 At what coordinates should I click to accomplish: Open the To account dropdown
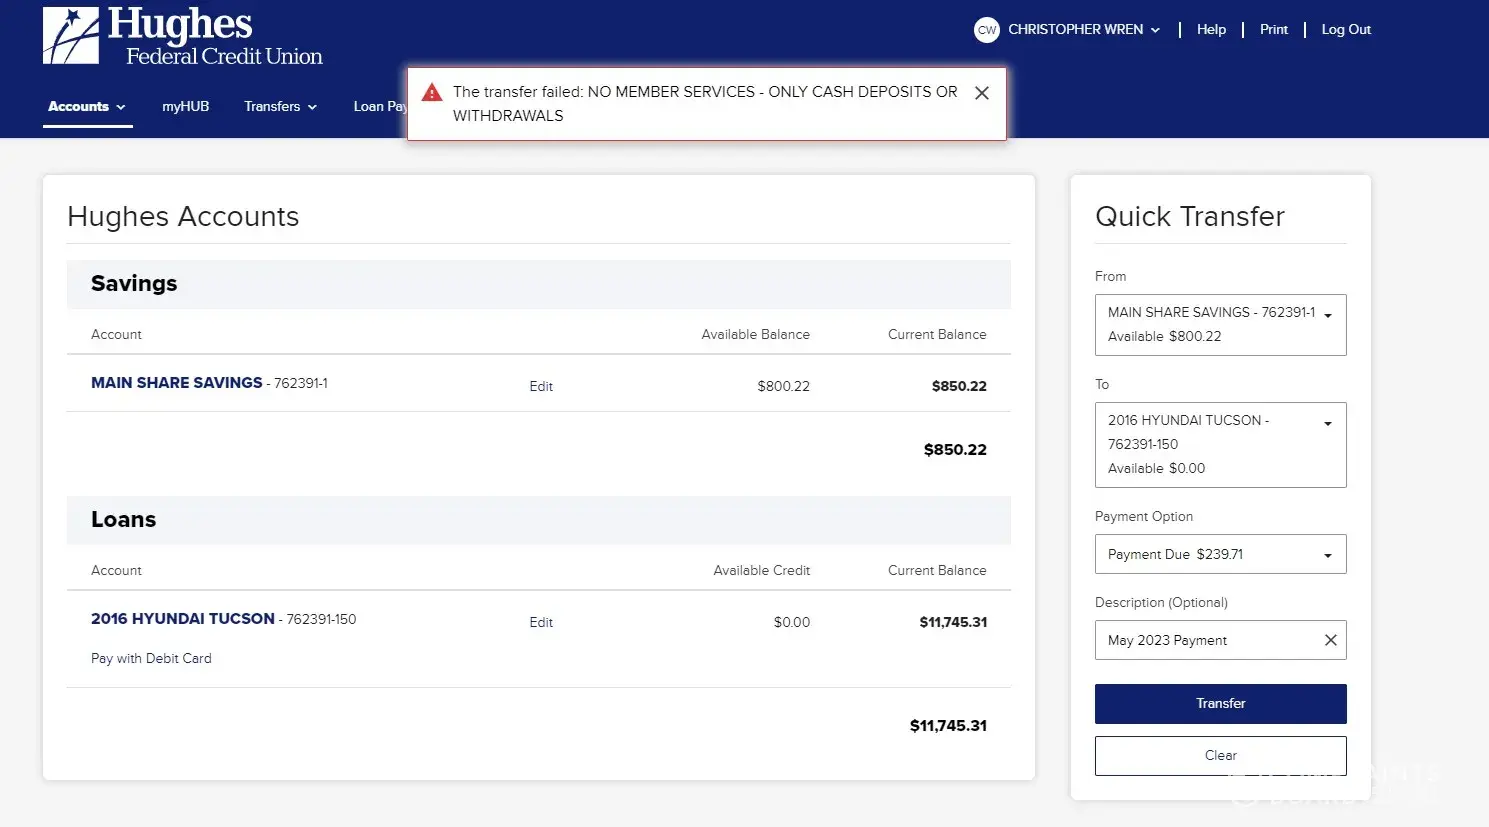(x=1220, y=444)
